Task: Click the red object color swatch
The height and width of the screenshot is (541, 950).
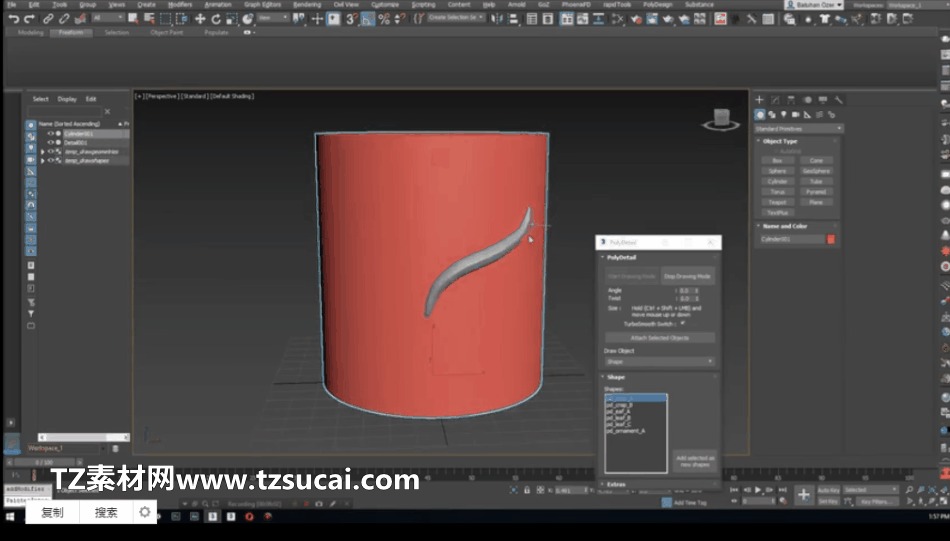Action: pos(830,240)
